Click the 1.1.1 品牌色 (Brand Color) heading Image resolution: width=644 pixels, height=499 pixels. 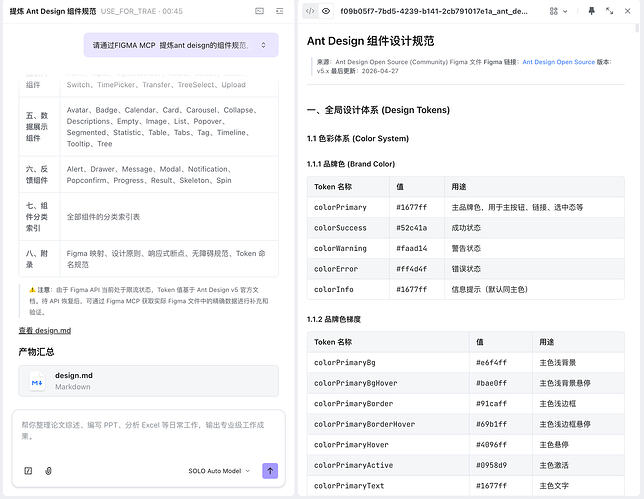[x=351, y=164]
